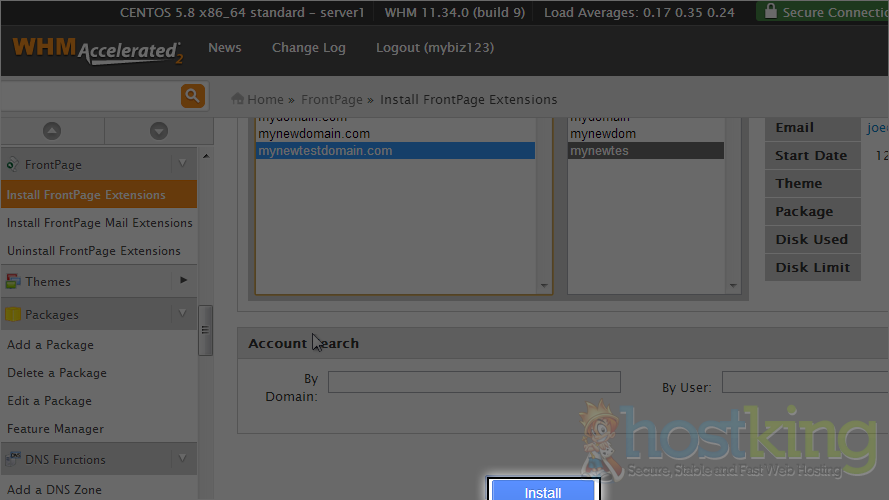Click the Packages folder icon
The image size is (889, 500).
[x=13, y=315]
